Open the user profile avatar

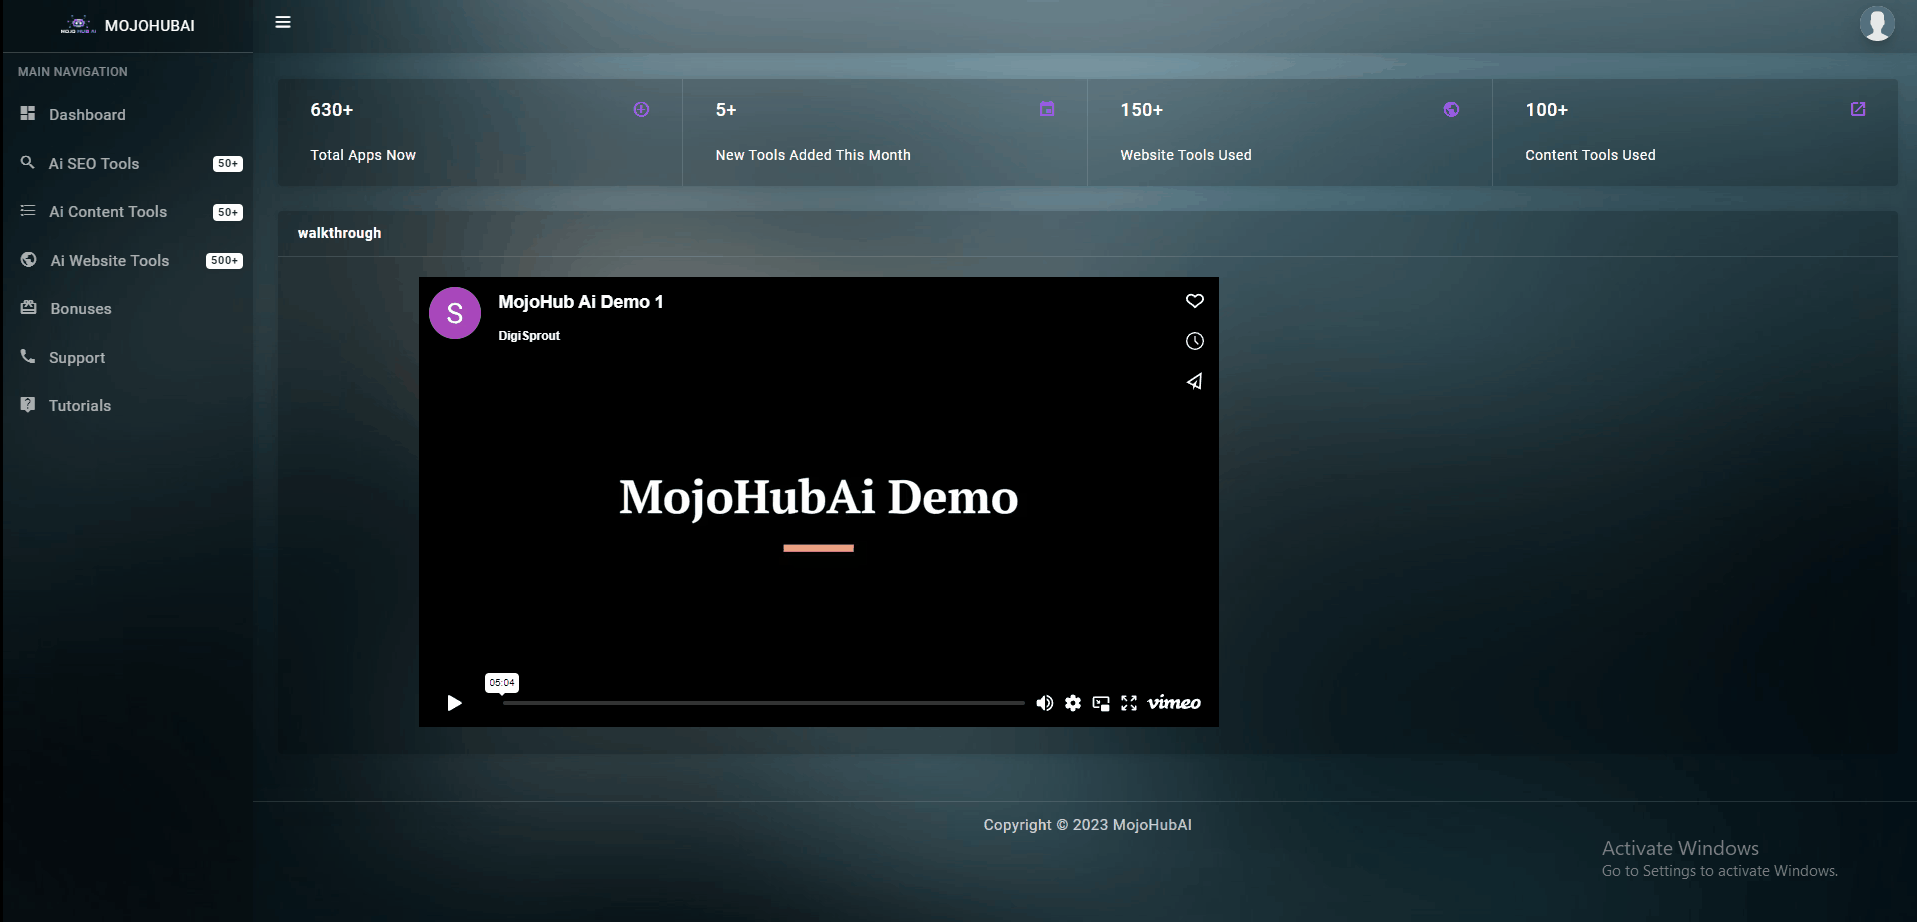point(1876,23)
